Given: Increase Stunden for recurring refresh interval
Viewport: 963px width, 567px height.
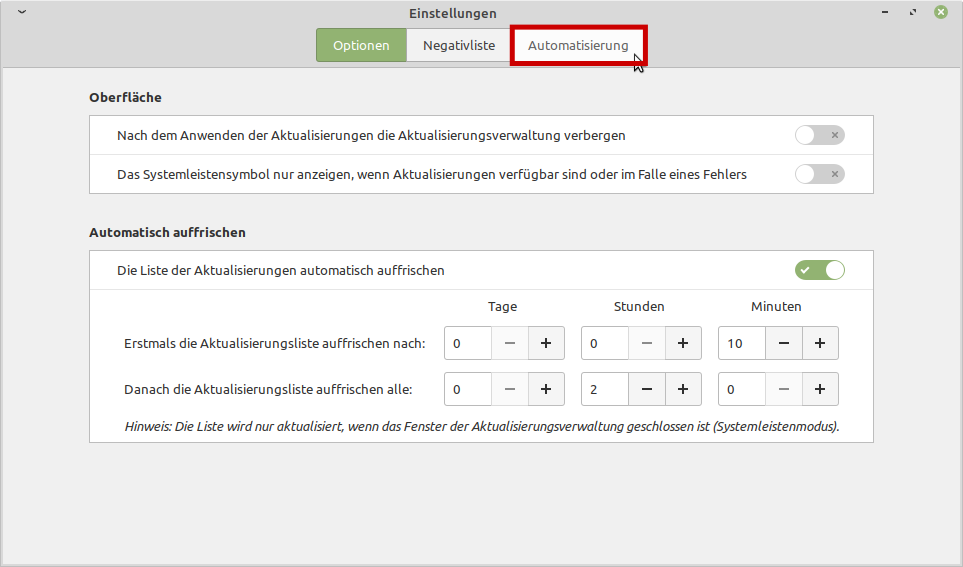Looking at the screenshot, I should pos(683,389).
